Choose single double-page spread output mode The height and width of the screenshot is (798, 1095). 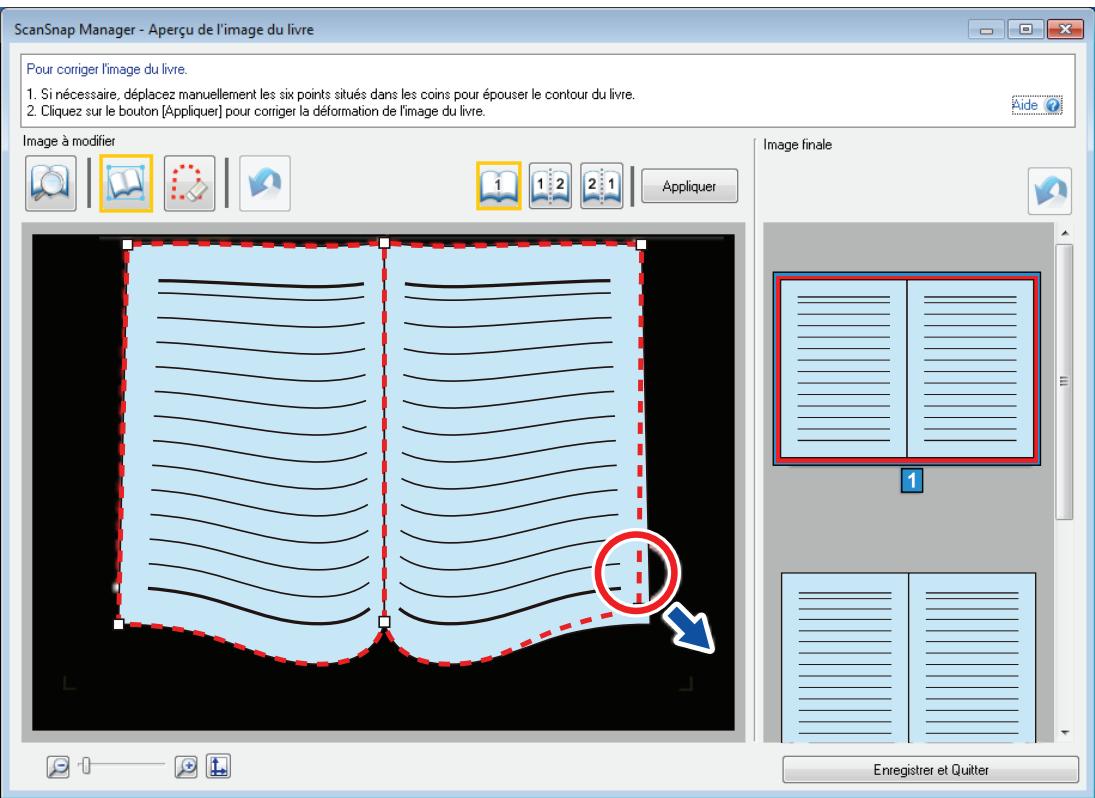[x=499, y=186]
